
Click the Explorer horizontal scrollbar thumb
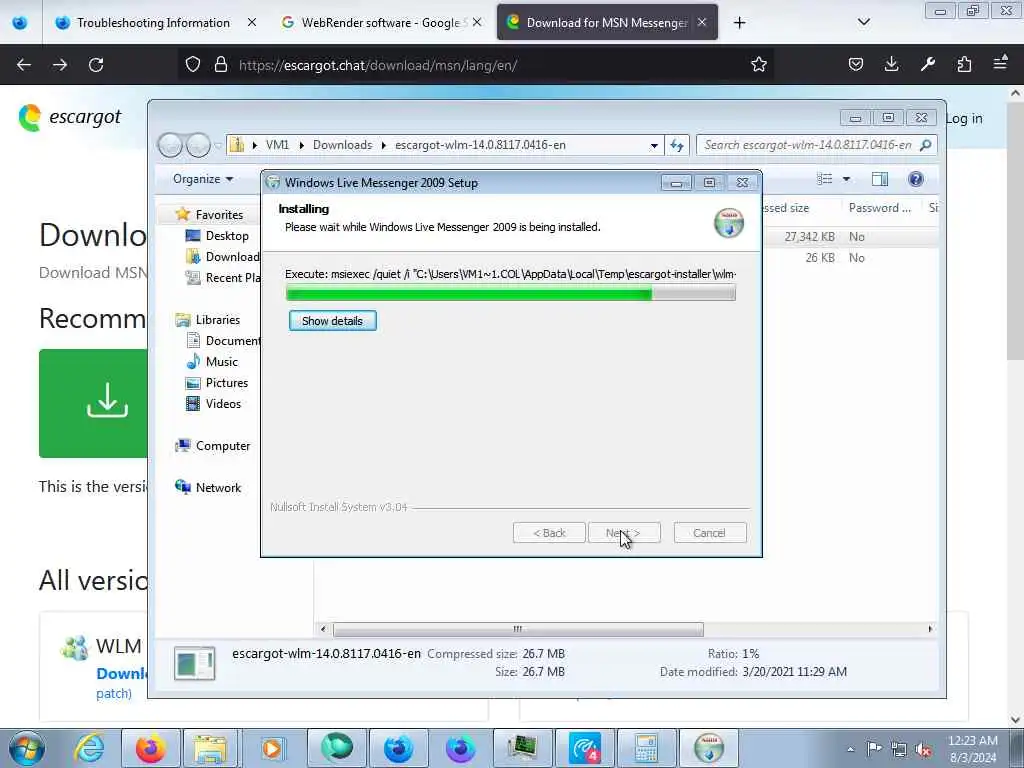pos(518,629)
